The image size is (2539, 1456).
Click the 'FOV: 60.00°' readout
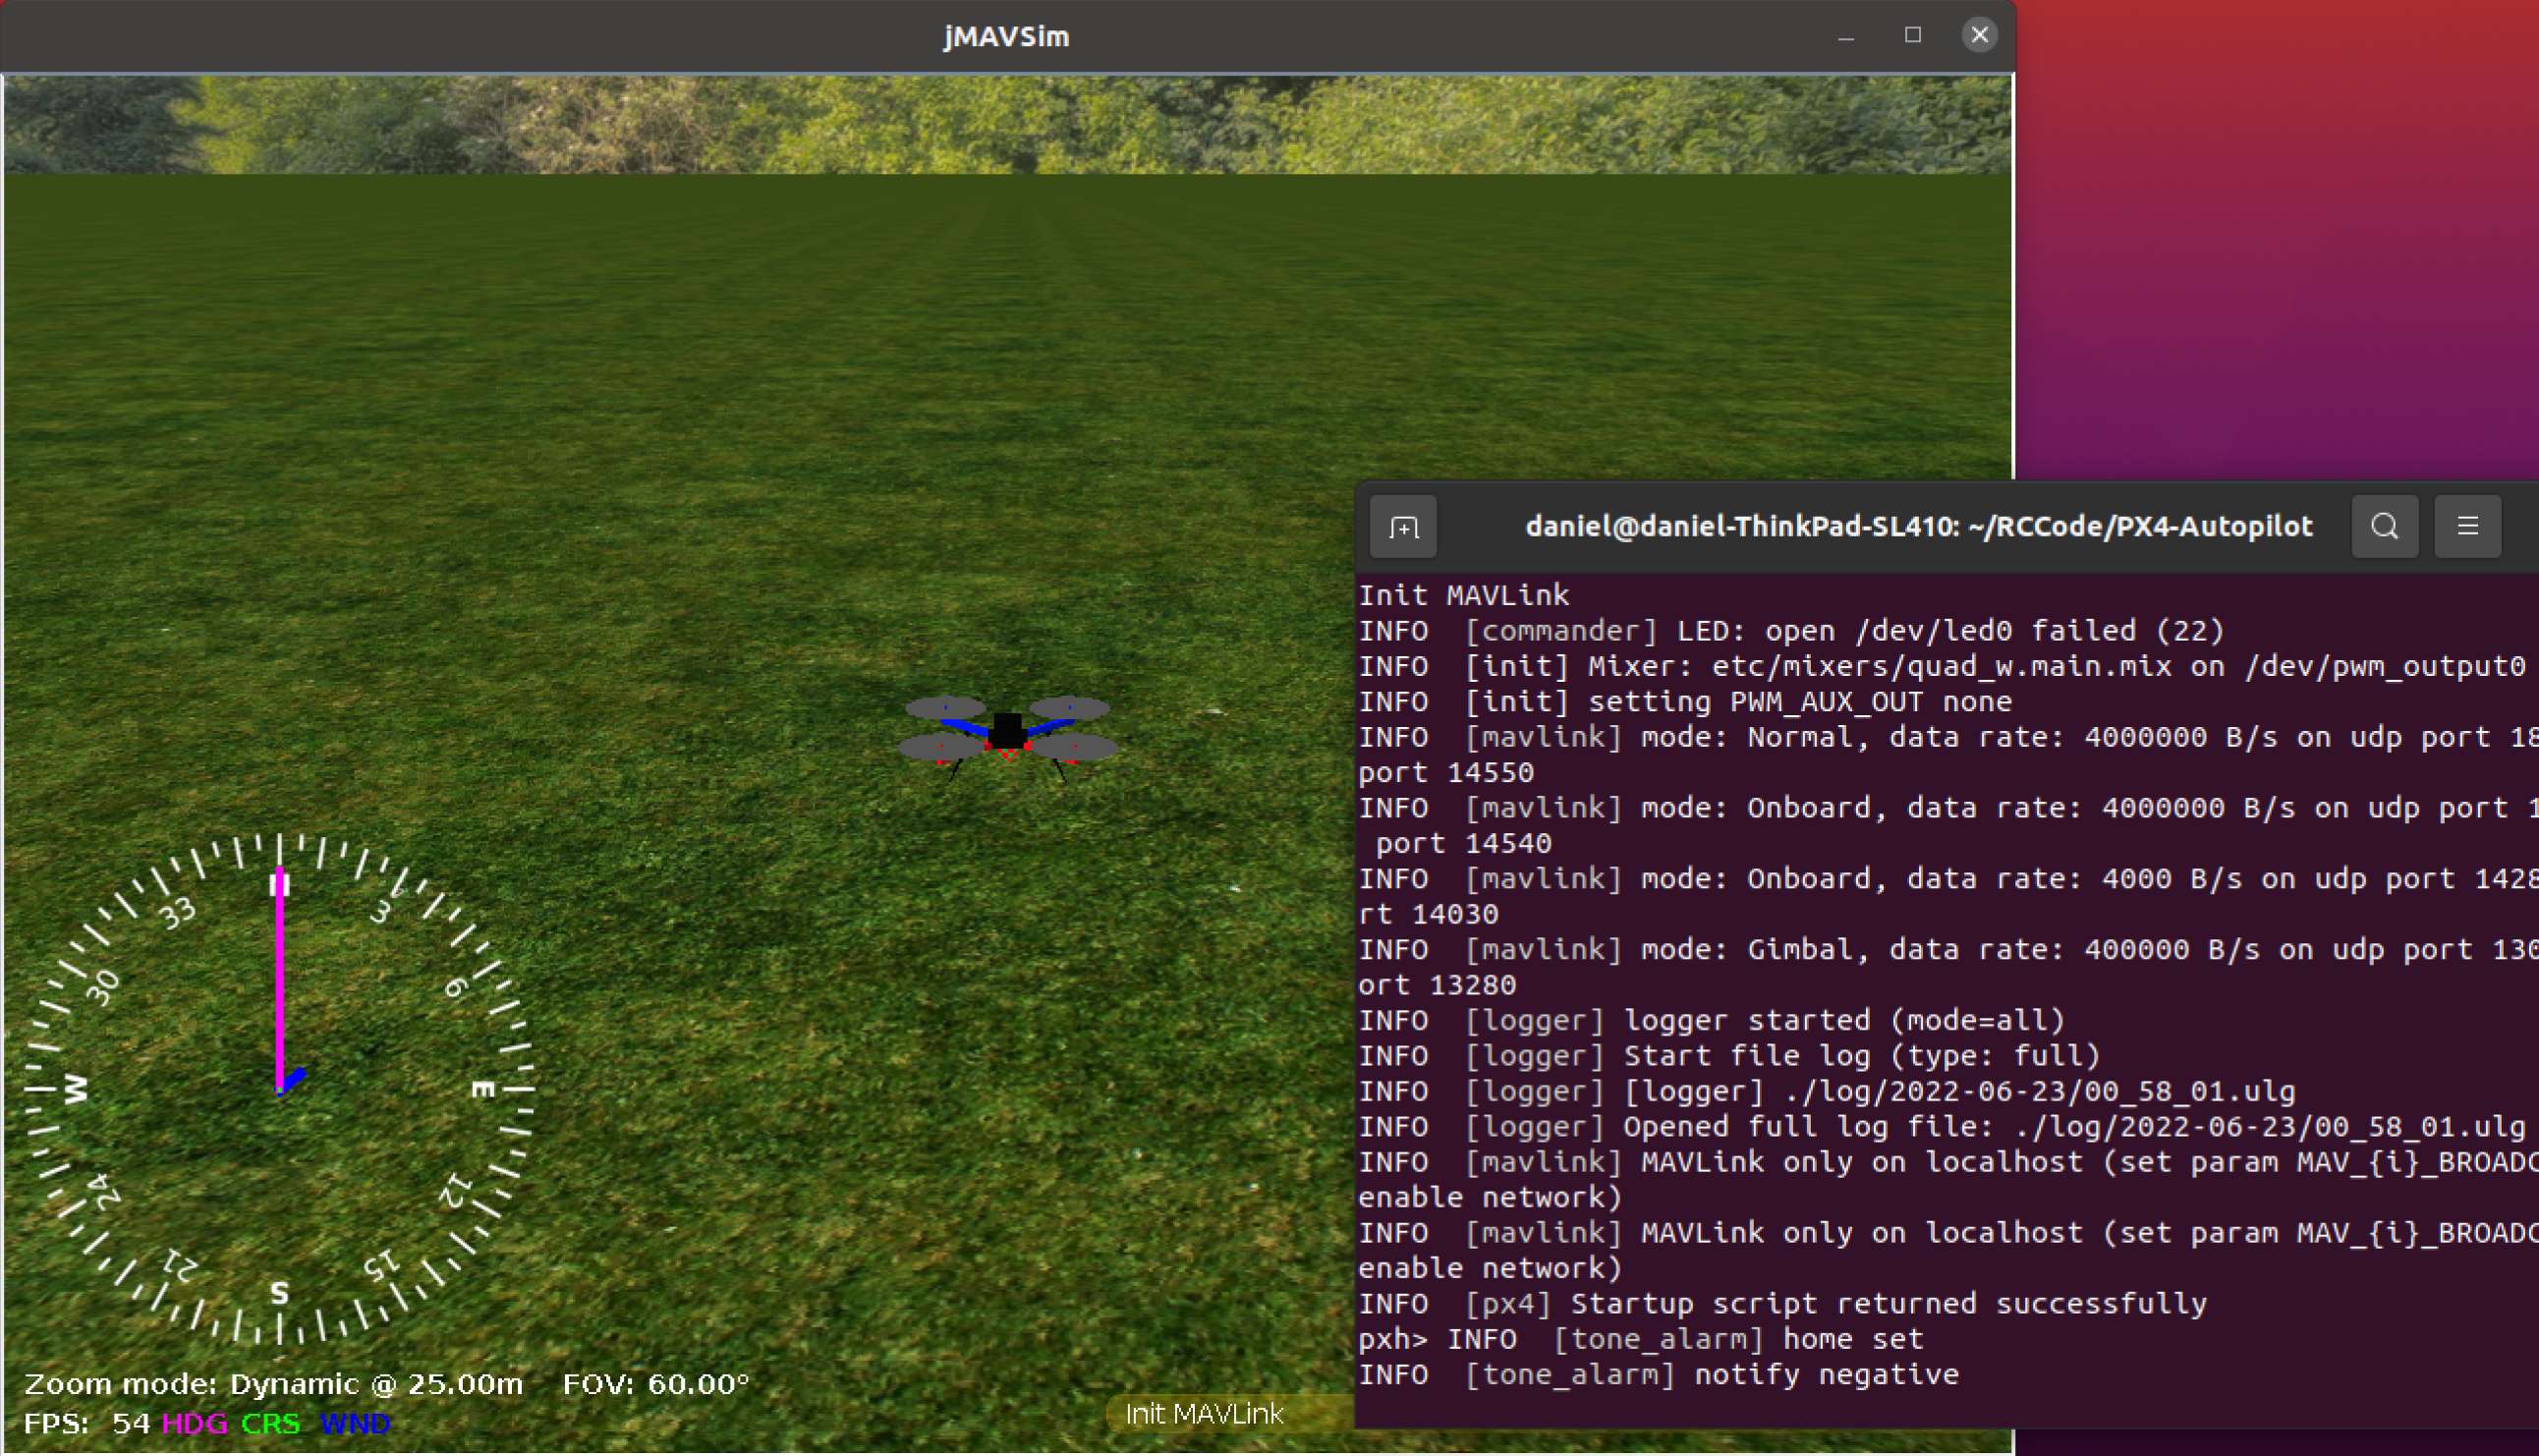656,1385
